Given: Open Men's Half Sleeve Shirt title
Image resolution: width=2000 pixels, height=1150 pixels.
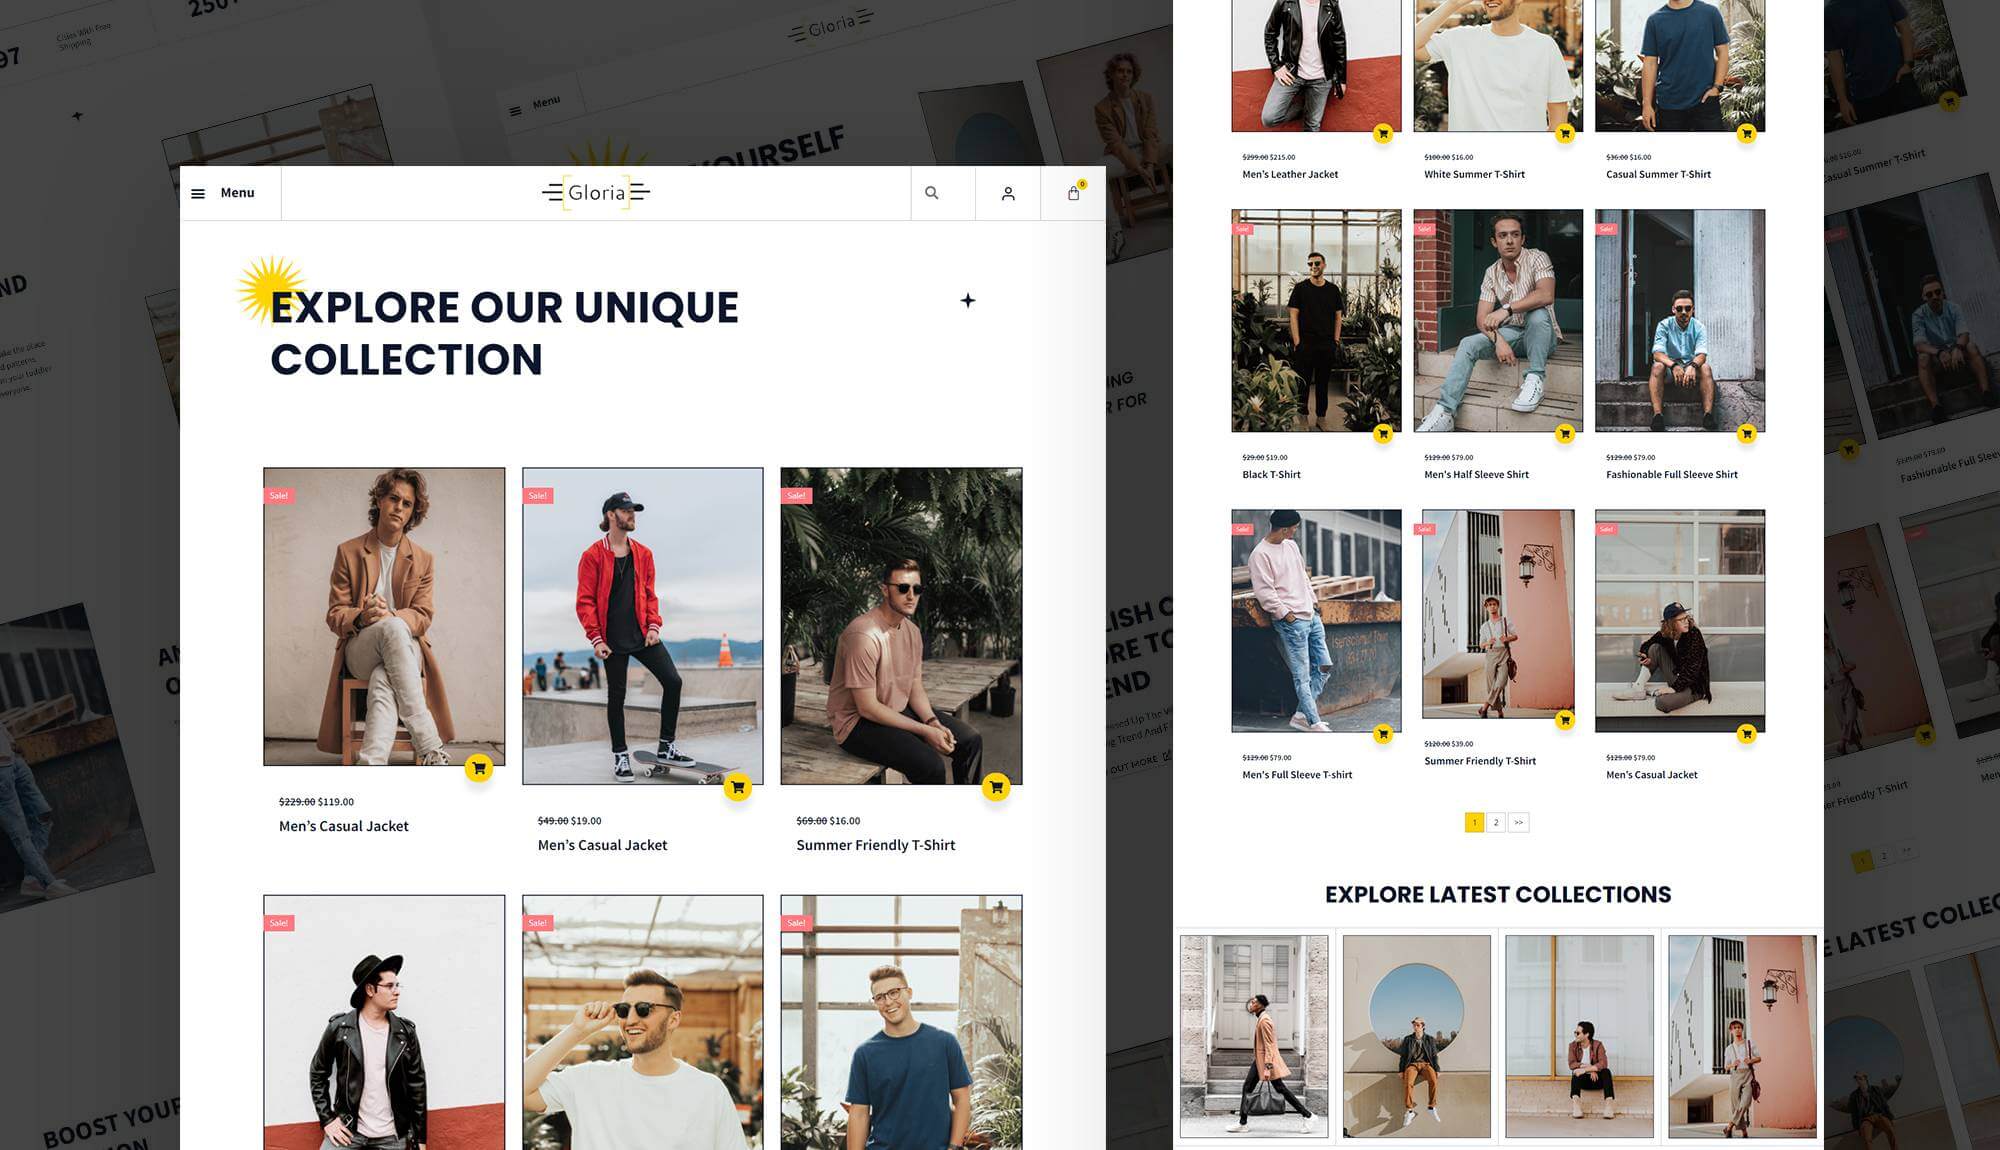Looking at the screenshot, I should click(x=1476, y=474).
